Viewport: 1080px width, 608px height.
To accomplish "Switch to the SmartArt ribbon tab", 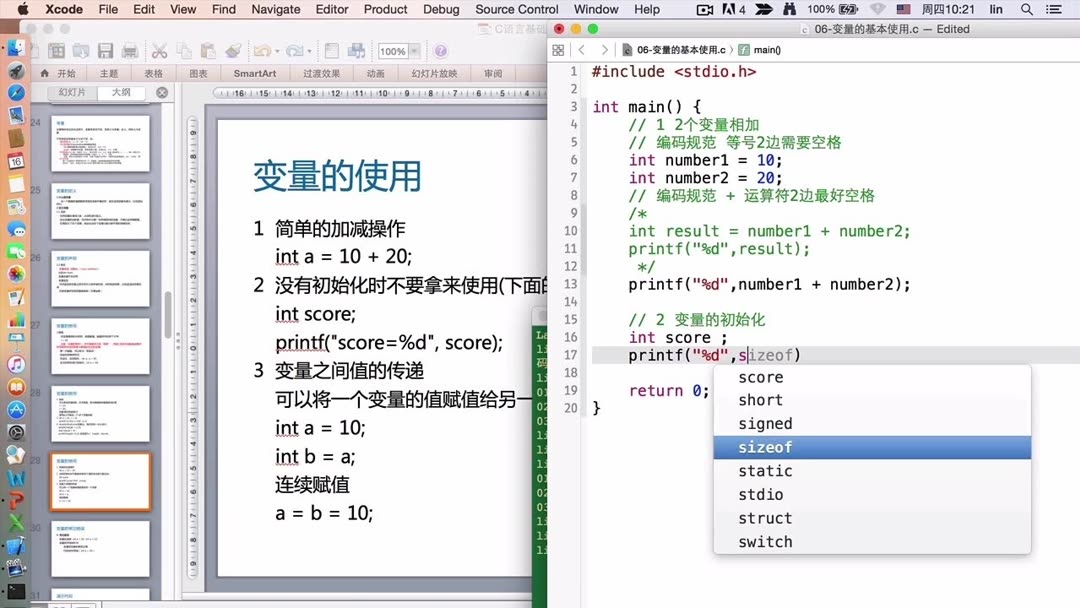I will pos(254,72).
